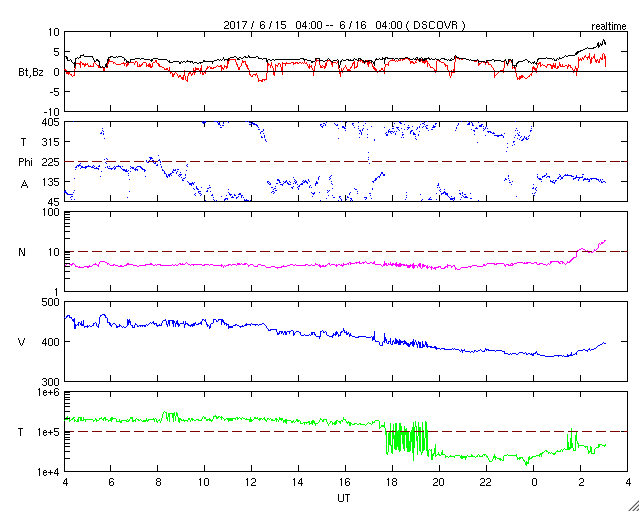
Task: Select the "16" hour tick on the UT axis
Action: 346,482
